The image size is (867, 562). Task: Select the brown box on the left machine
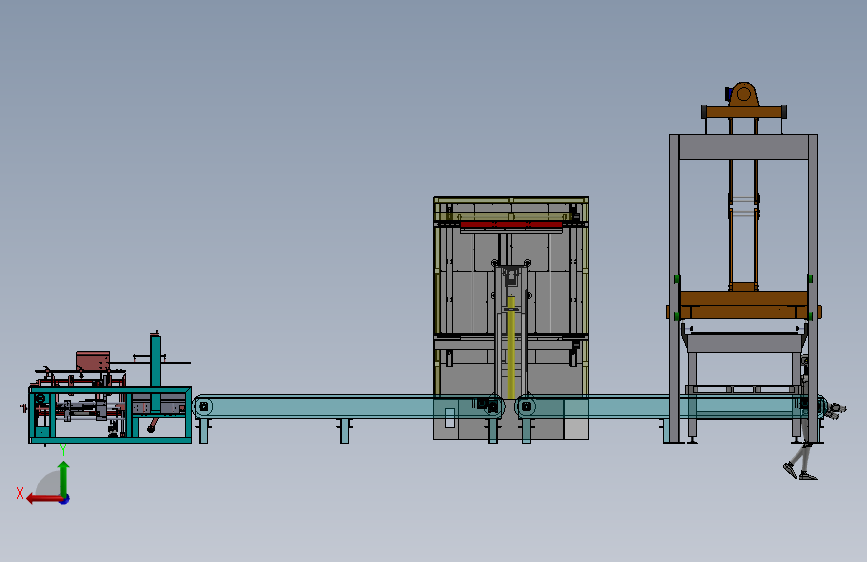click(x=93, y=361)
